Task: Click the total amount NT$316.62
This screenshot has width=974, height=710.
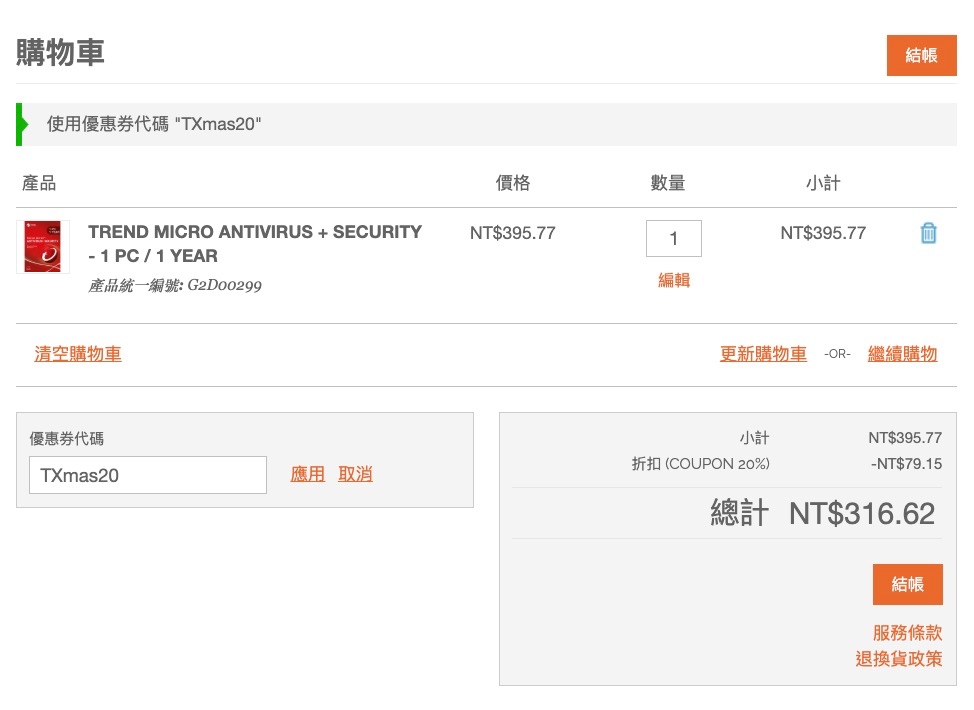Action: [861, 514]
